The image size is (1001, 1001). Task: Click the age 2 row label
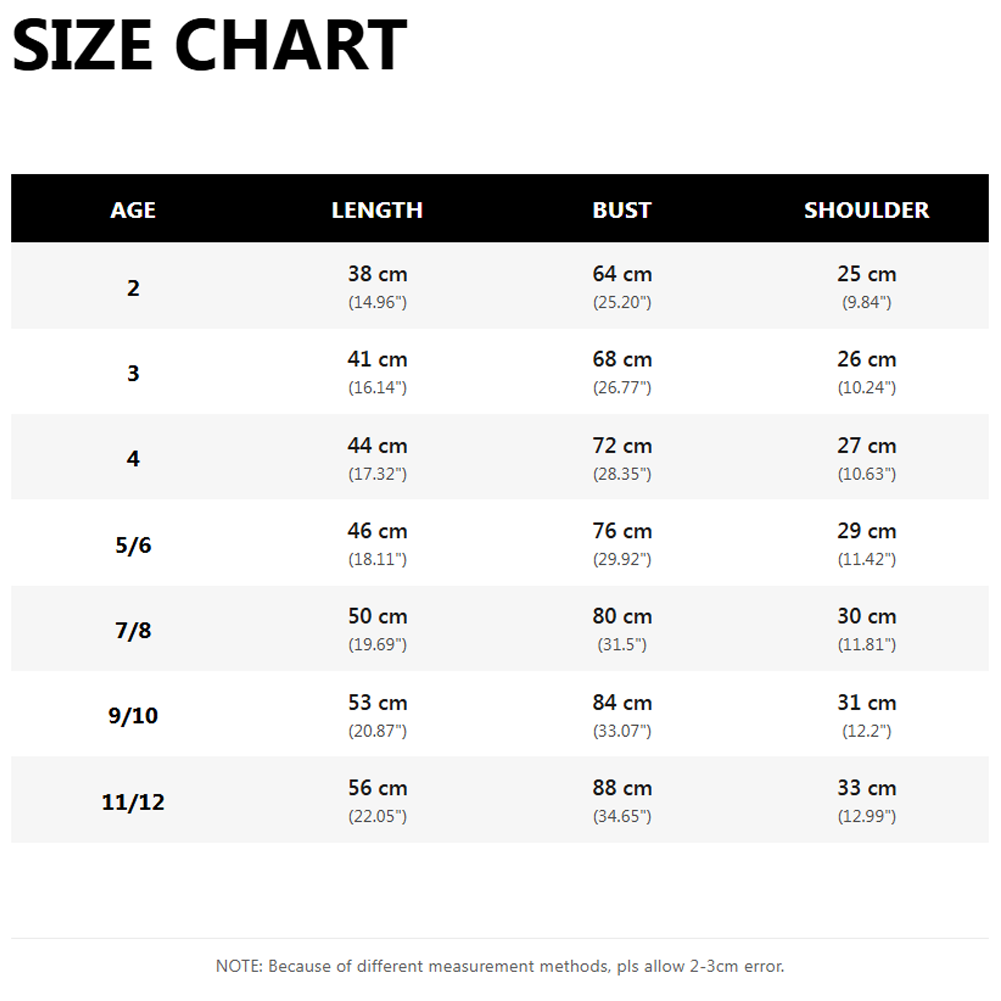point(133,288)
